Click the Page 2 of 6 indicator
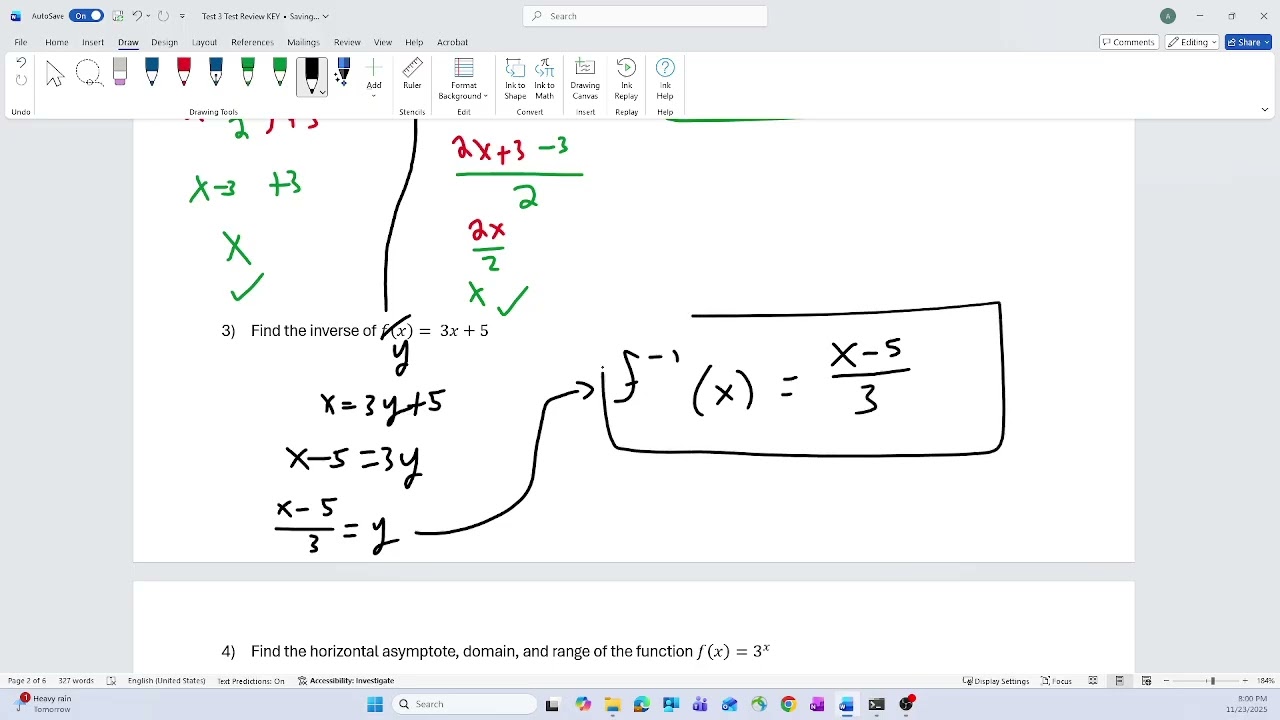1280x720 pixels. click(27, 681)
